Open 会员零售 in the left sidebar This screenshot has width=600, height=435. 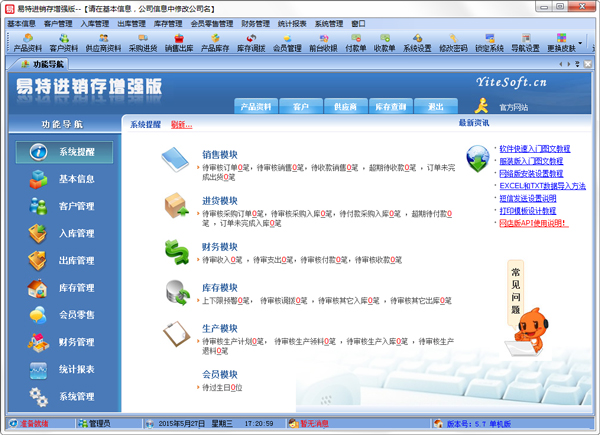pyautogui.click(x=65, y=315)
